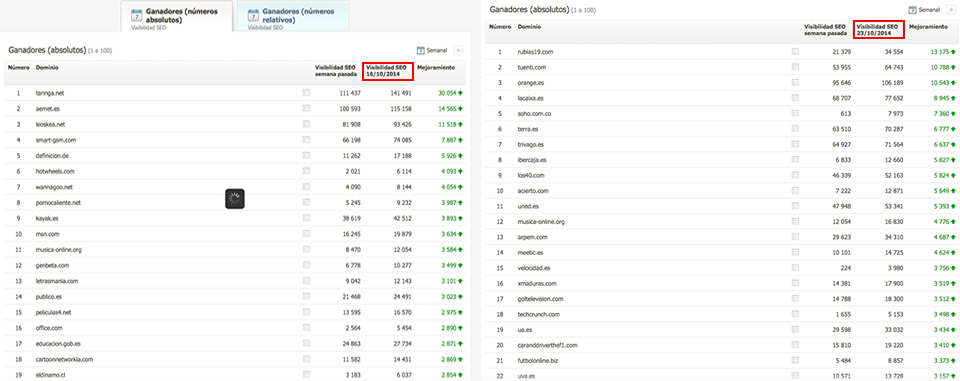
Task: Click the list icon in the kayak.es row
Action: (306, 218)
